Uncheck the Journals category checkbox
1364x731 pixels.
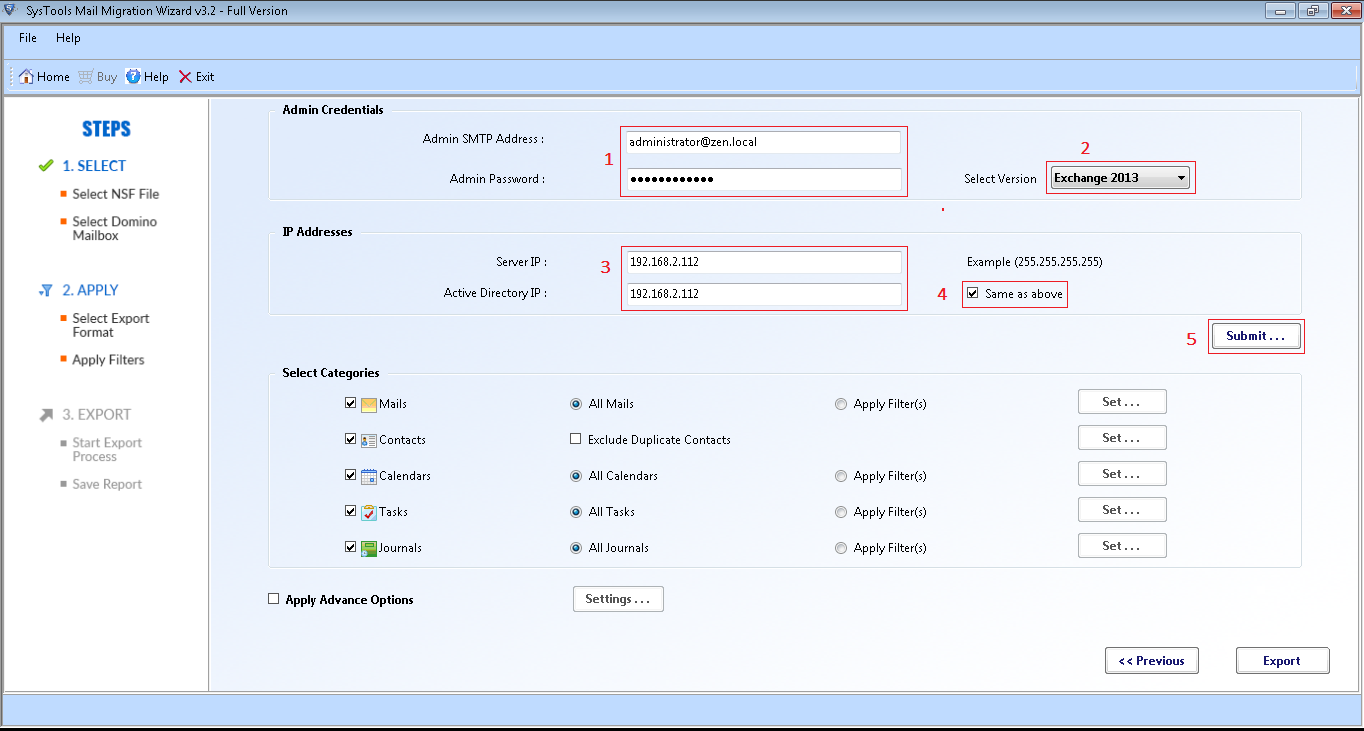click(x=350, y=547)
